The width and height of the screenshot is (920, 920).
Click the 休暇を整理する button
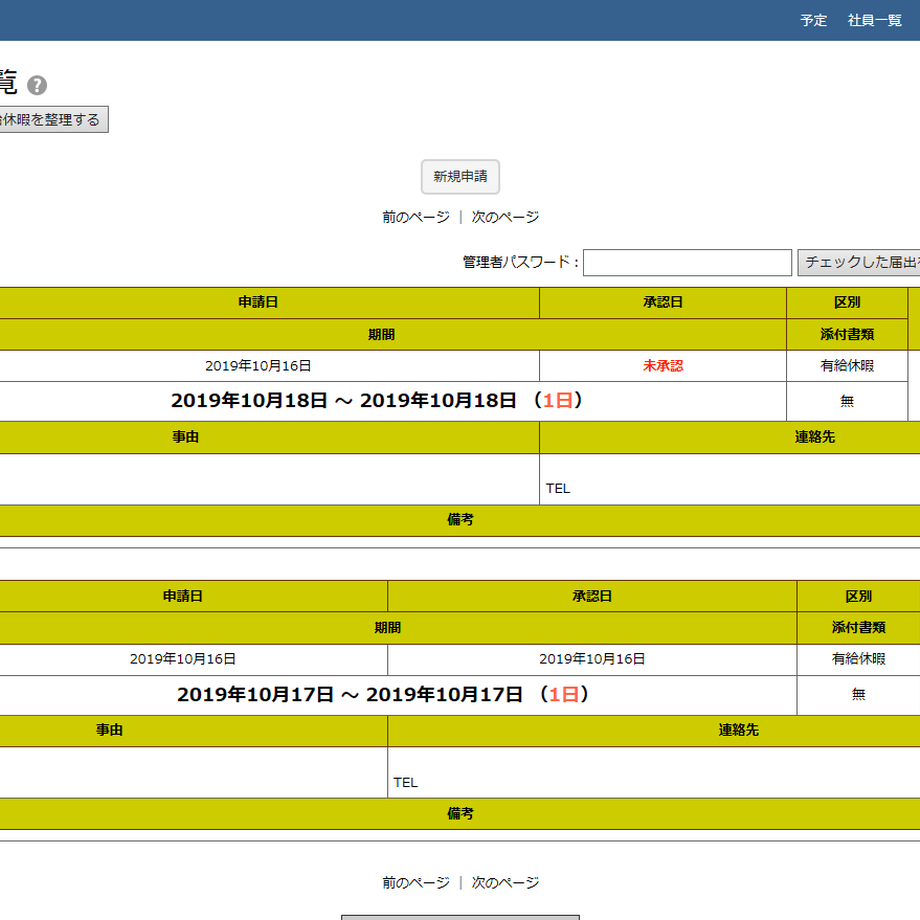click(x=53, y=120)
